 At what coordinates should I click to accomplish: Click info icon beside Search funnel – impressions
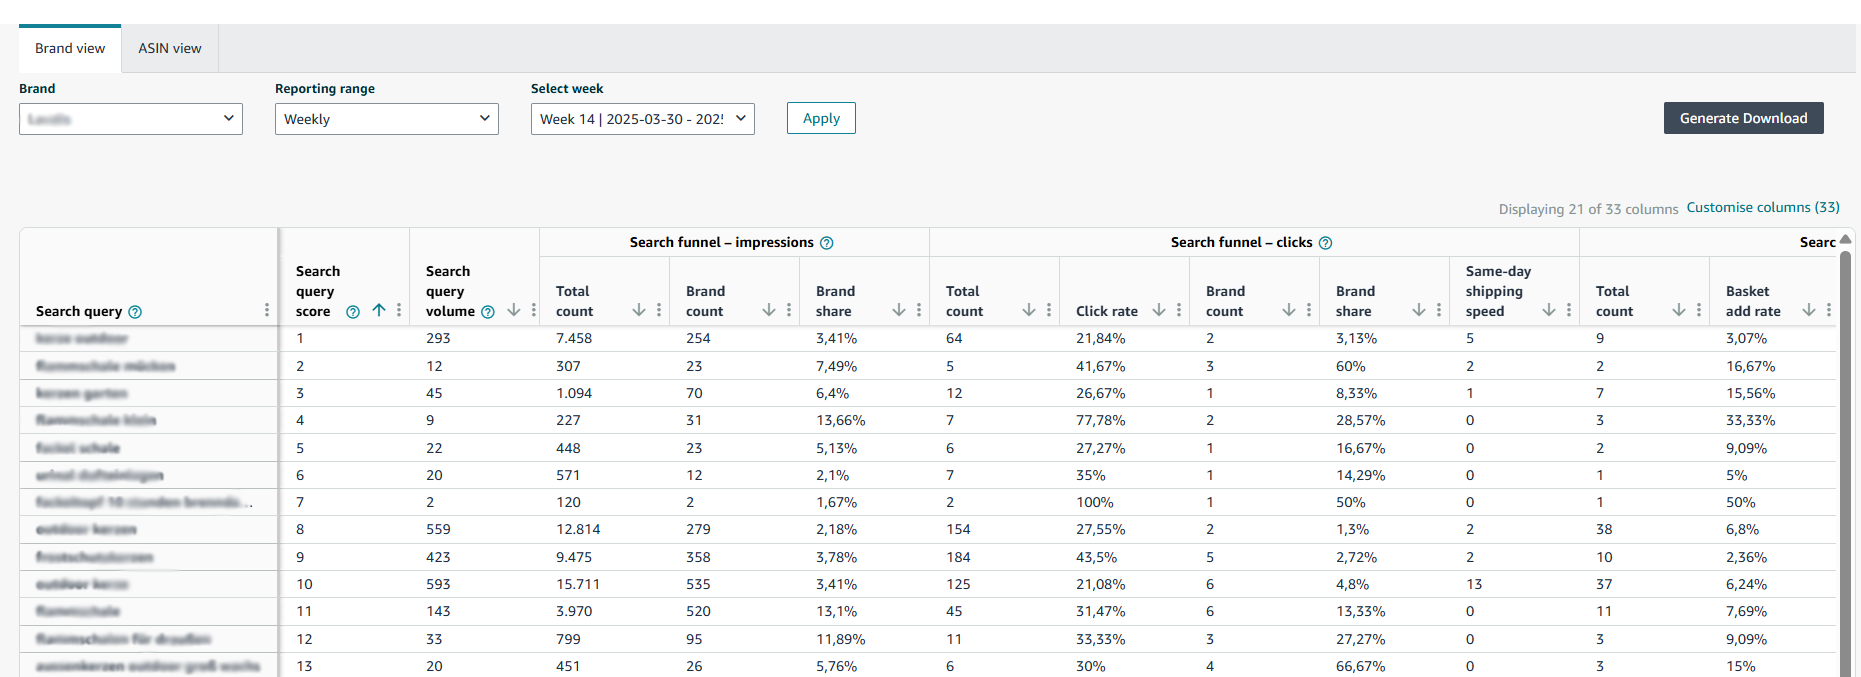[827, 243]
